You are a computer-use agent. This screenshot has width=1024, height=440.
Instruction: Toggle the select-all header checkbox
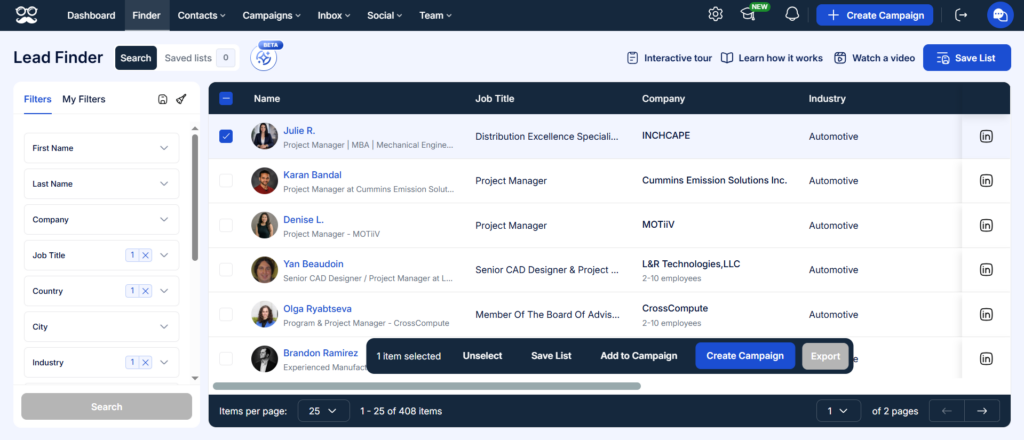point(226,99)
